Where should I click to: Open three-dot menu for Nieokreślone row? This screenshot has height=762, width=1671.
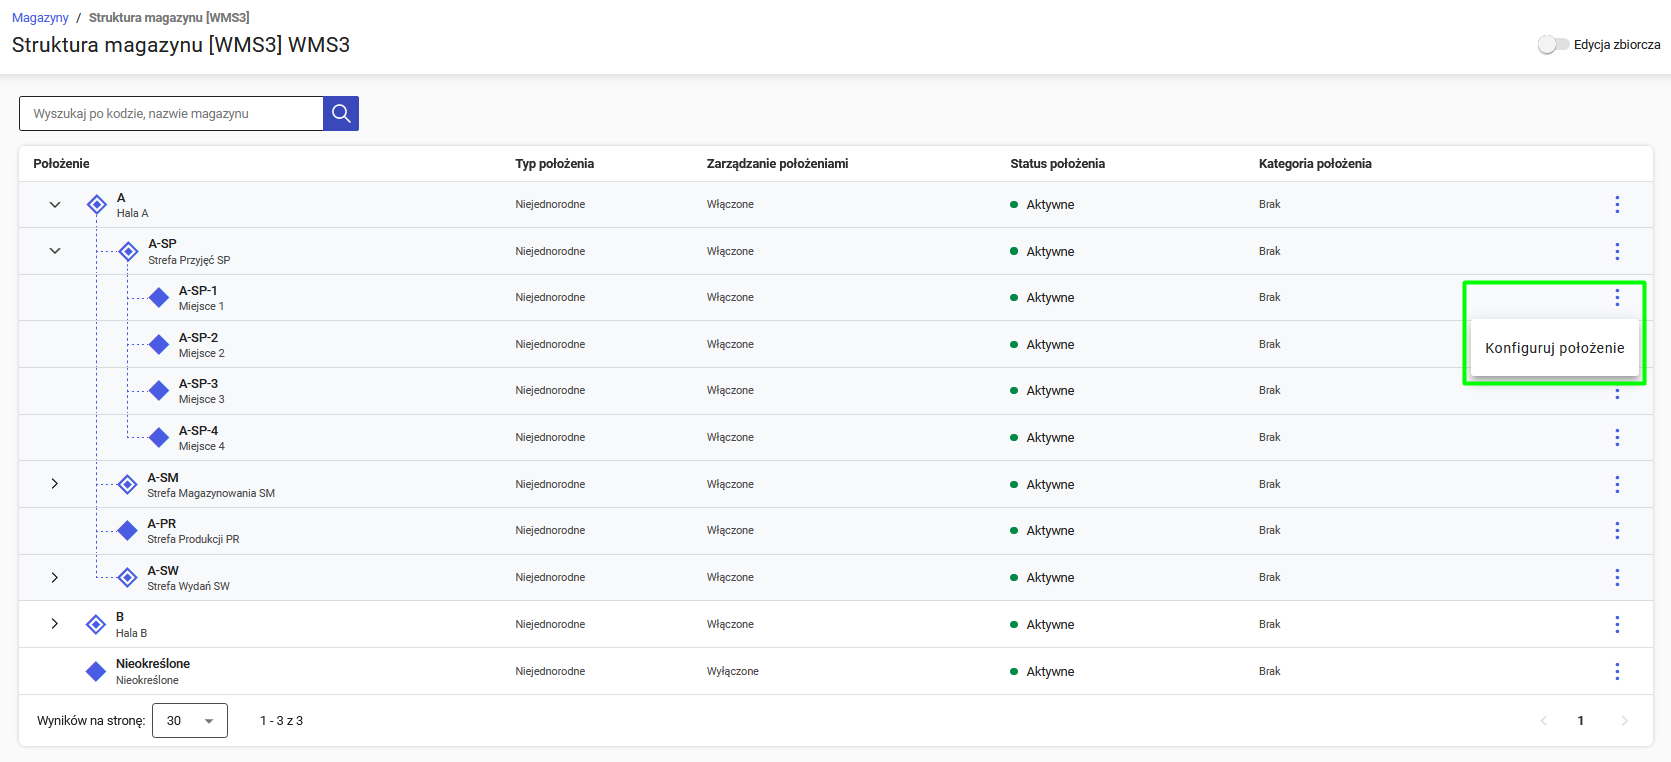(1616, 672)
